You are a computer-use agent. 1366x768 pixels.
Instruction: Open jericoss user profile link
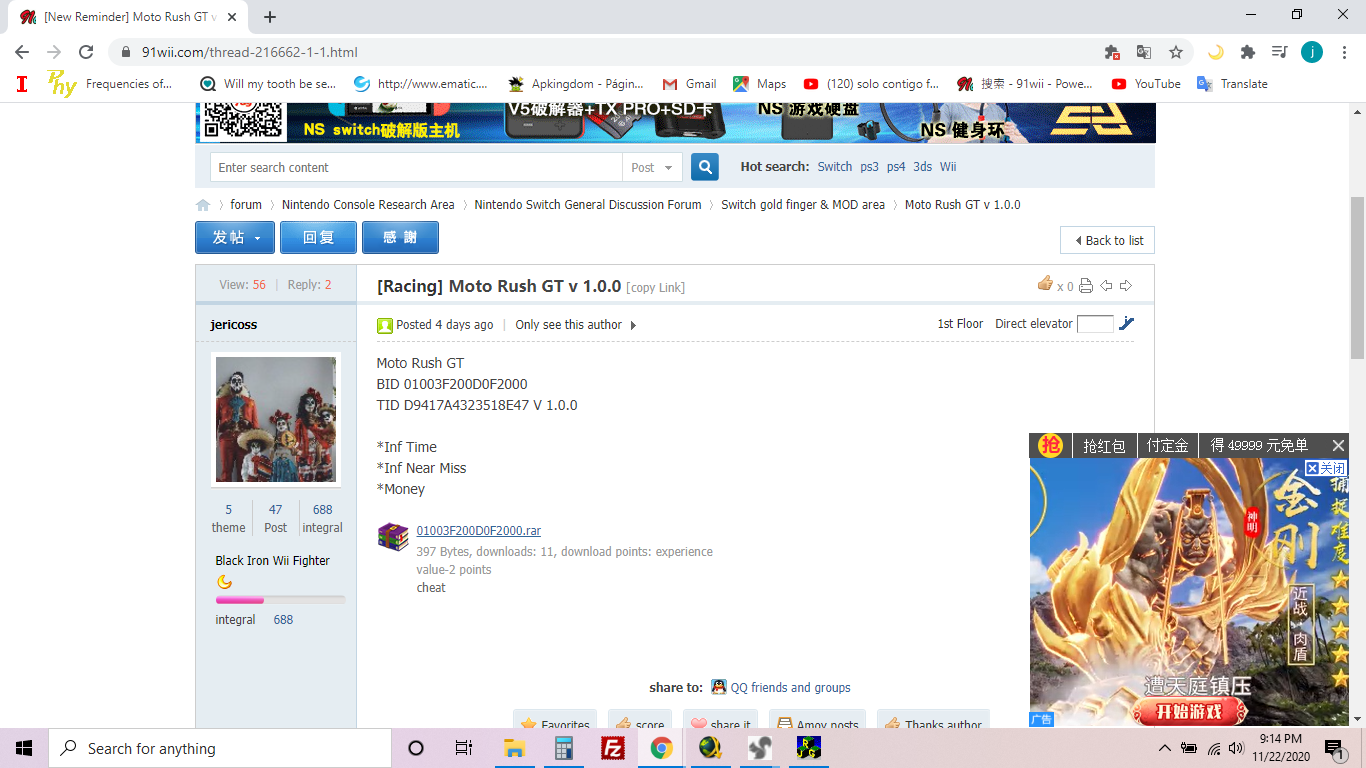pyautogui.click(x=234, y=325)
